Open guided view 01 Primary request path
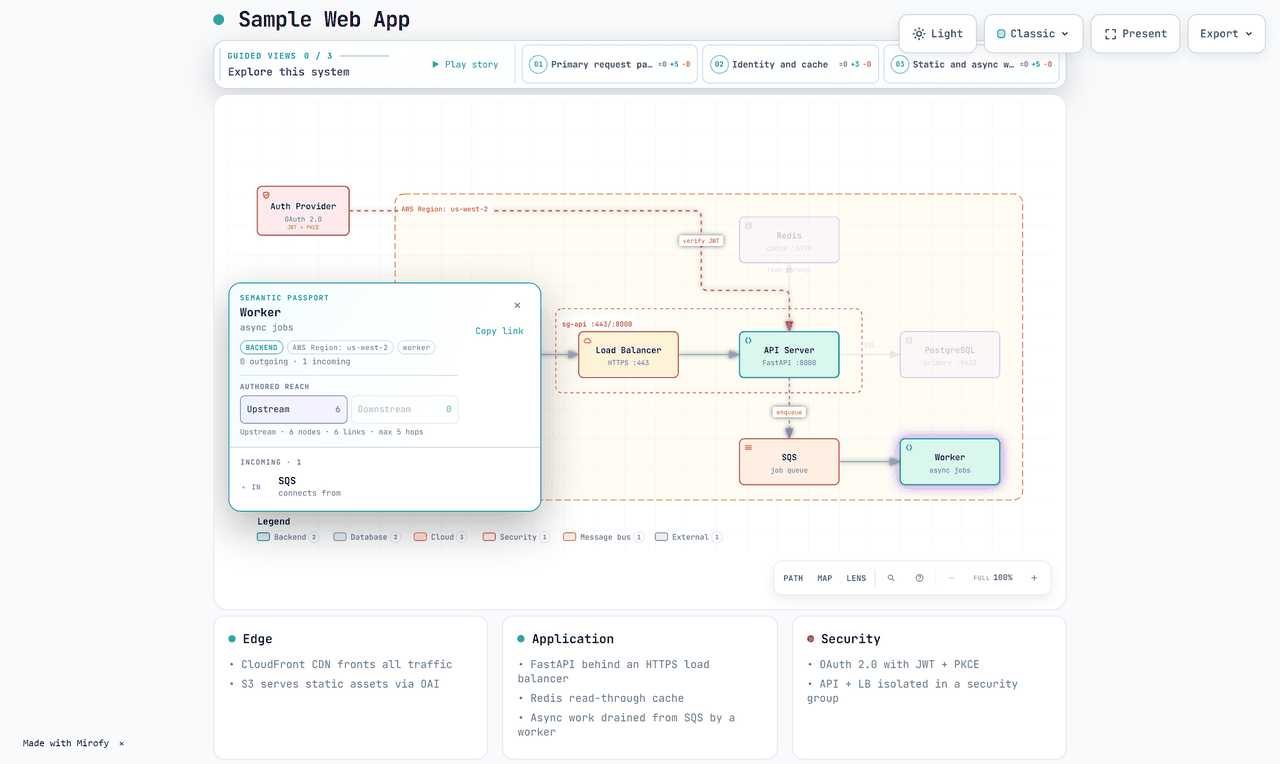Image resolution: width=1280 pixels, height=764 pixels. click(610, 64)
